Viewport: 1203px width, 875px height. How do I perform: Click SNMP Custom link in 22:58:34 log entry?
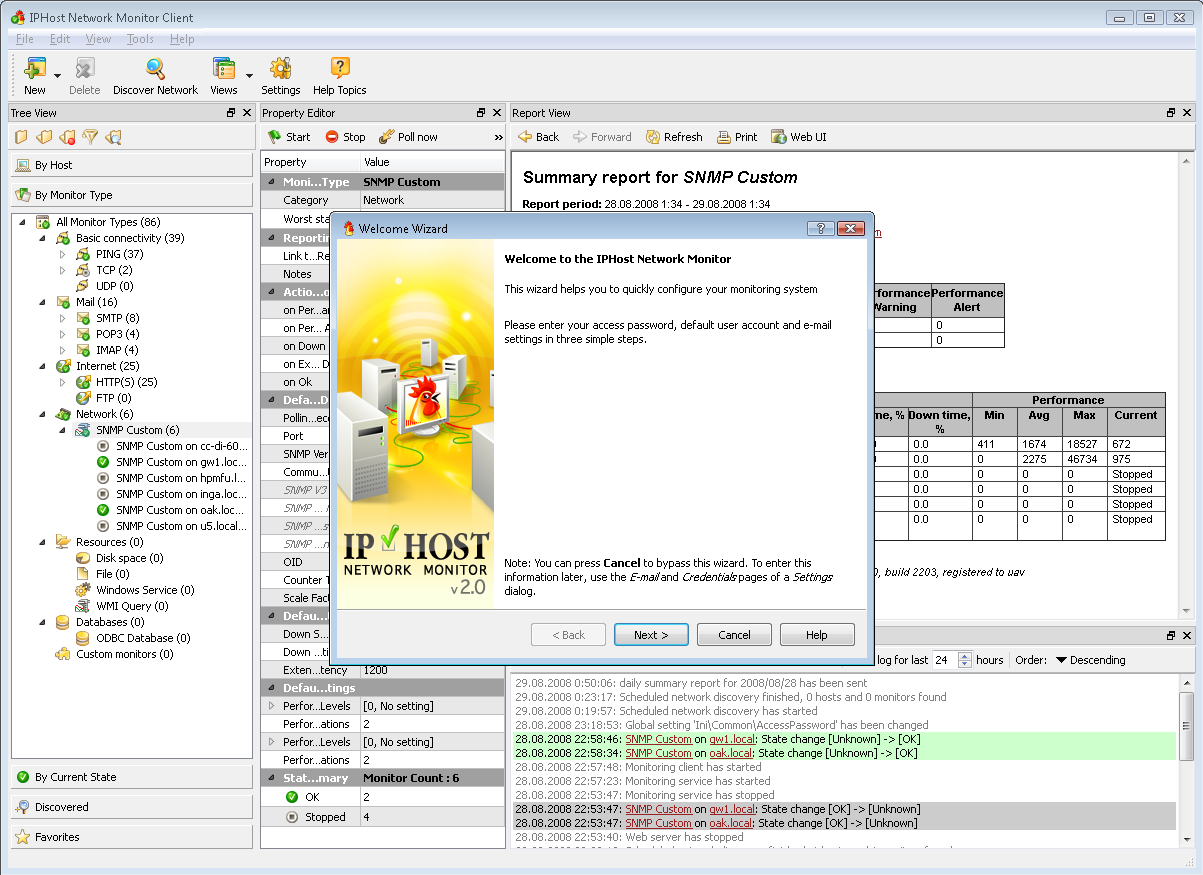(658, 753)
